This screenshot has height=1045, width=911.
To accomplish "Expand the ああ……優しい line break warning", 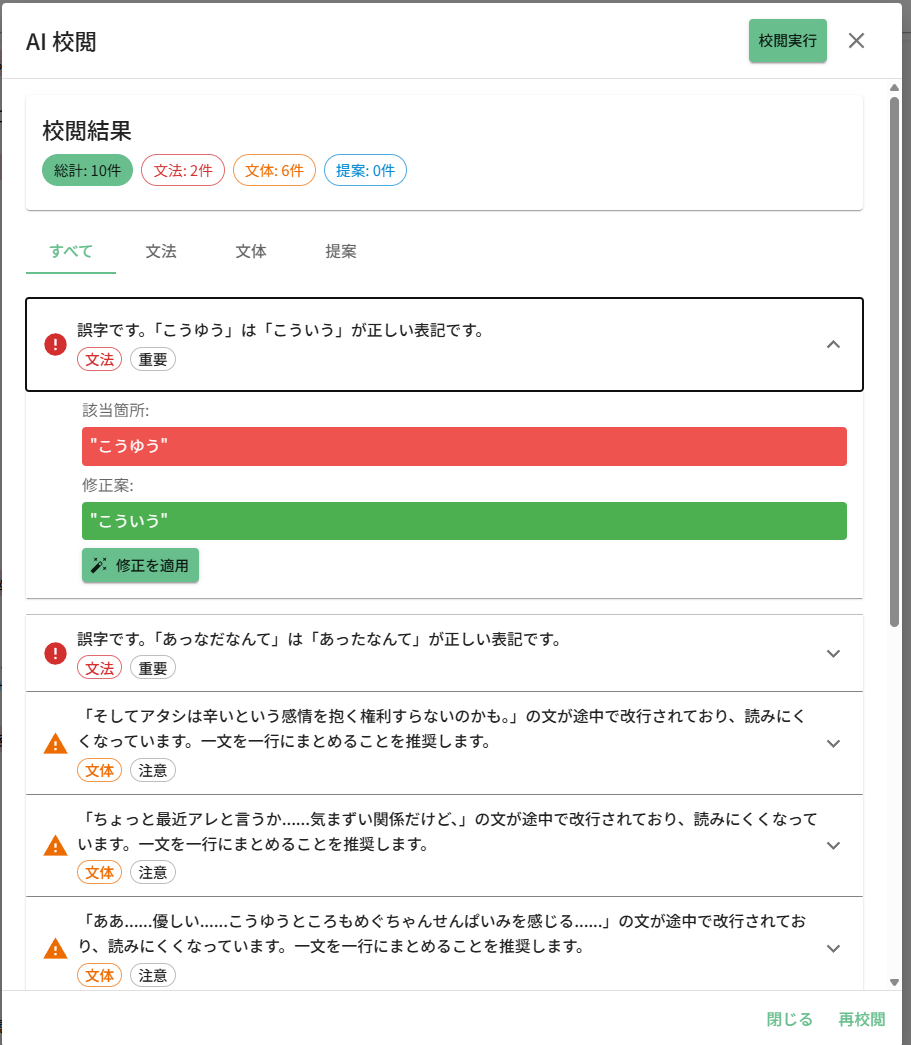I will (x=833, y=947).
